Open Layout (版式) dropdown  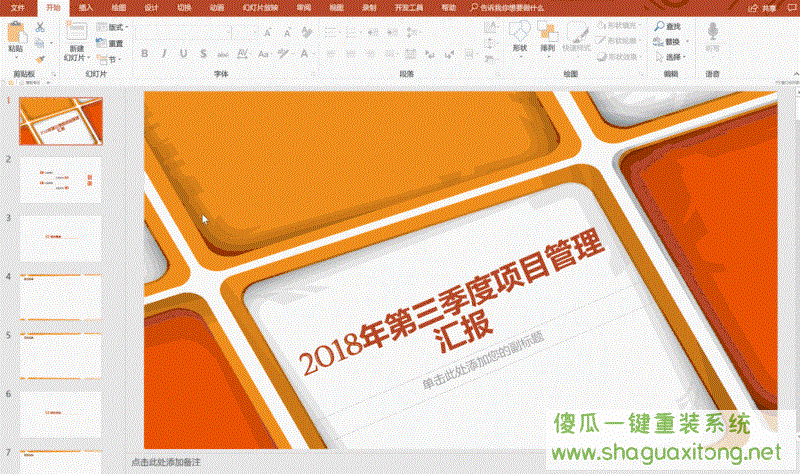pyautogui.click(x=112, y=28)
